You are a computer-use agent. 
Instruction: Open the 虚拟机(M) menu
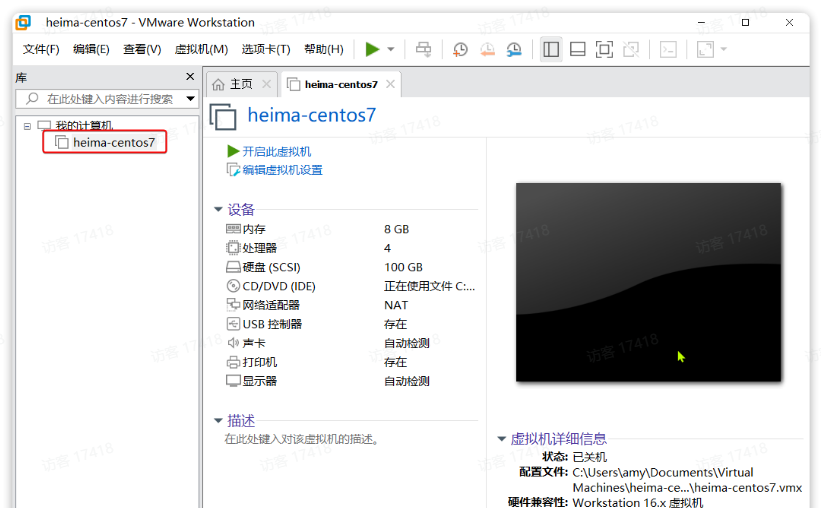tap(201, 49)
